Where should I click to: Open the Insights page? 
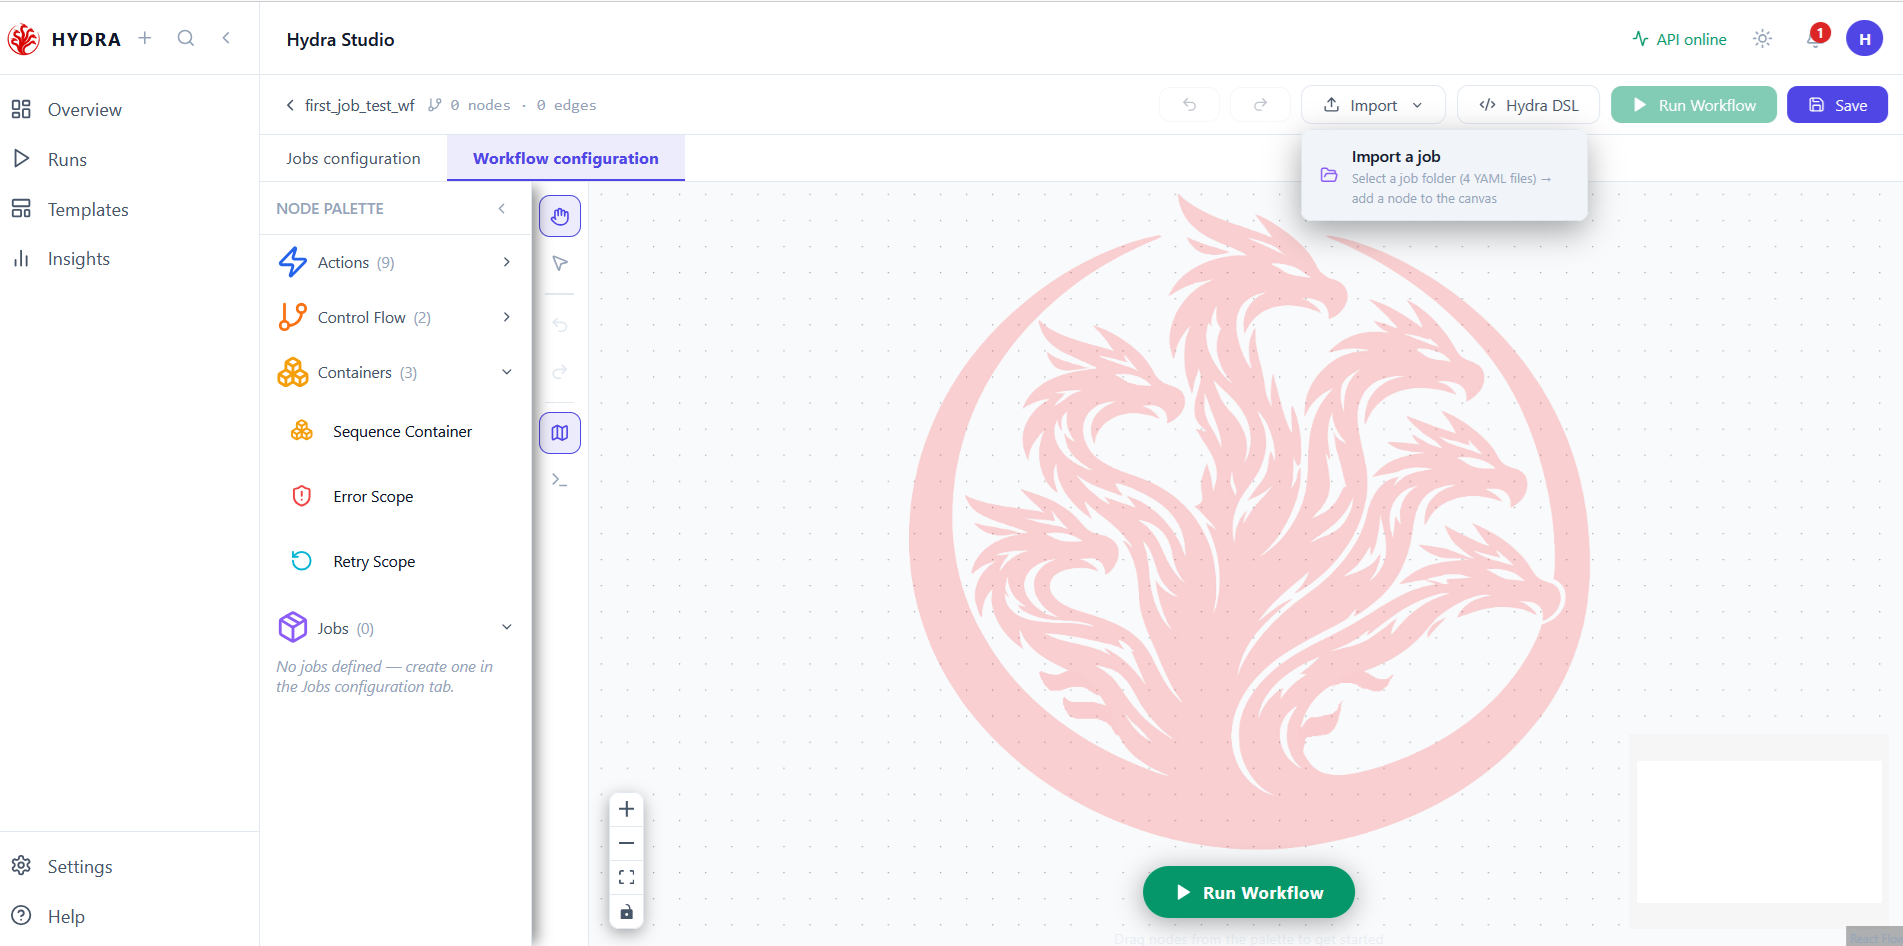[129, 259]
